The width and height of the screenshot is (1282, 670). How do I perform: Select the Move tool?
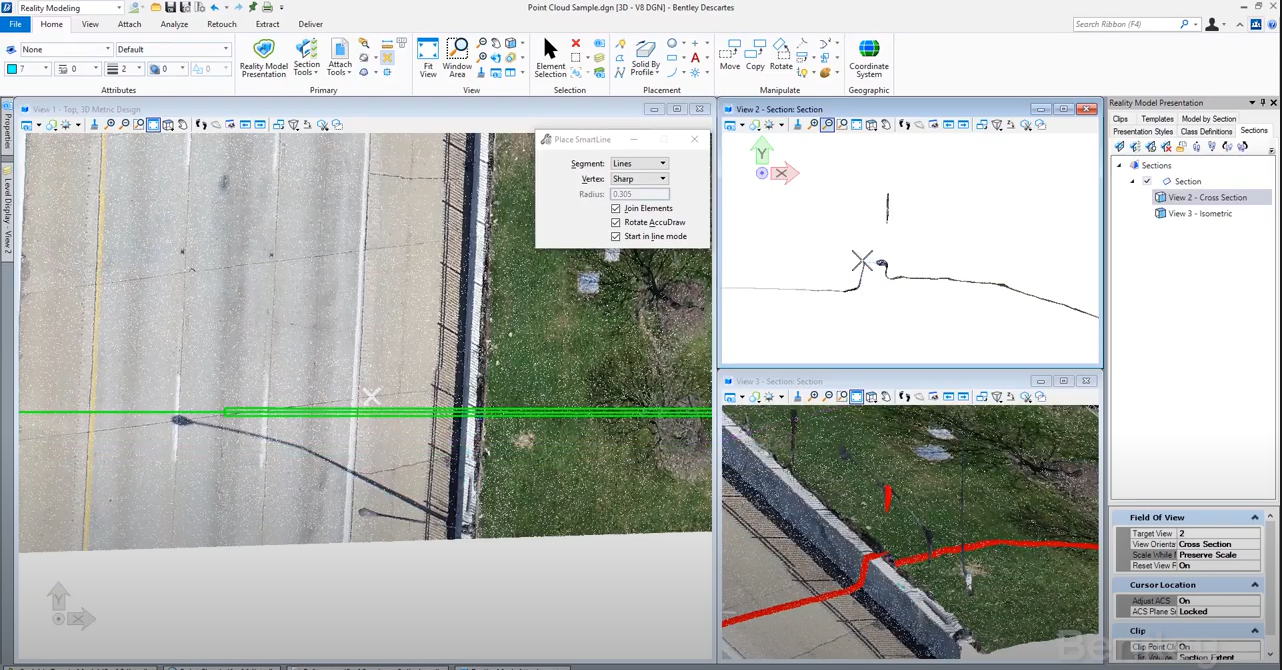(x=730, y=55)
